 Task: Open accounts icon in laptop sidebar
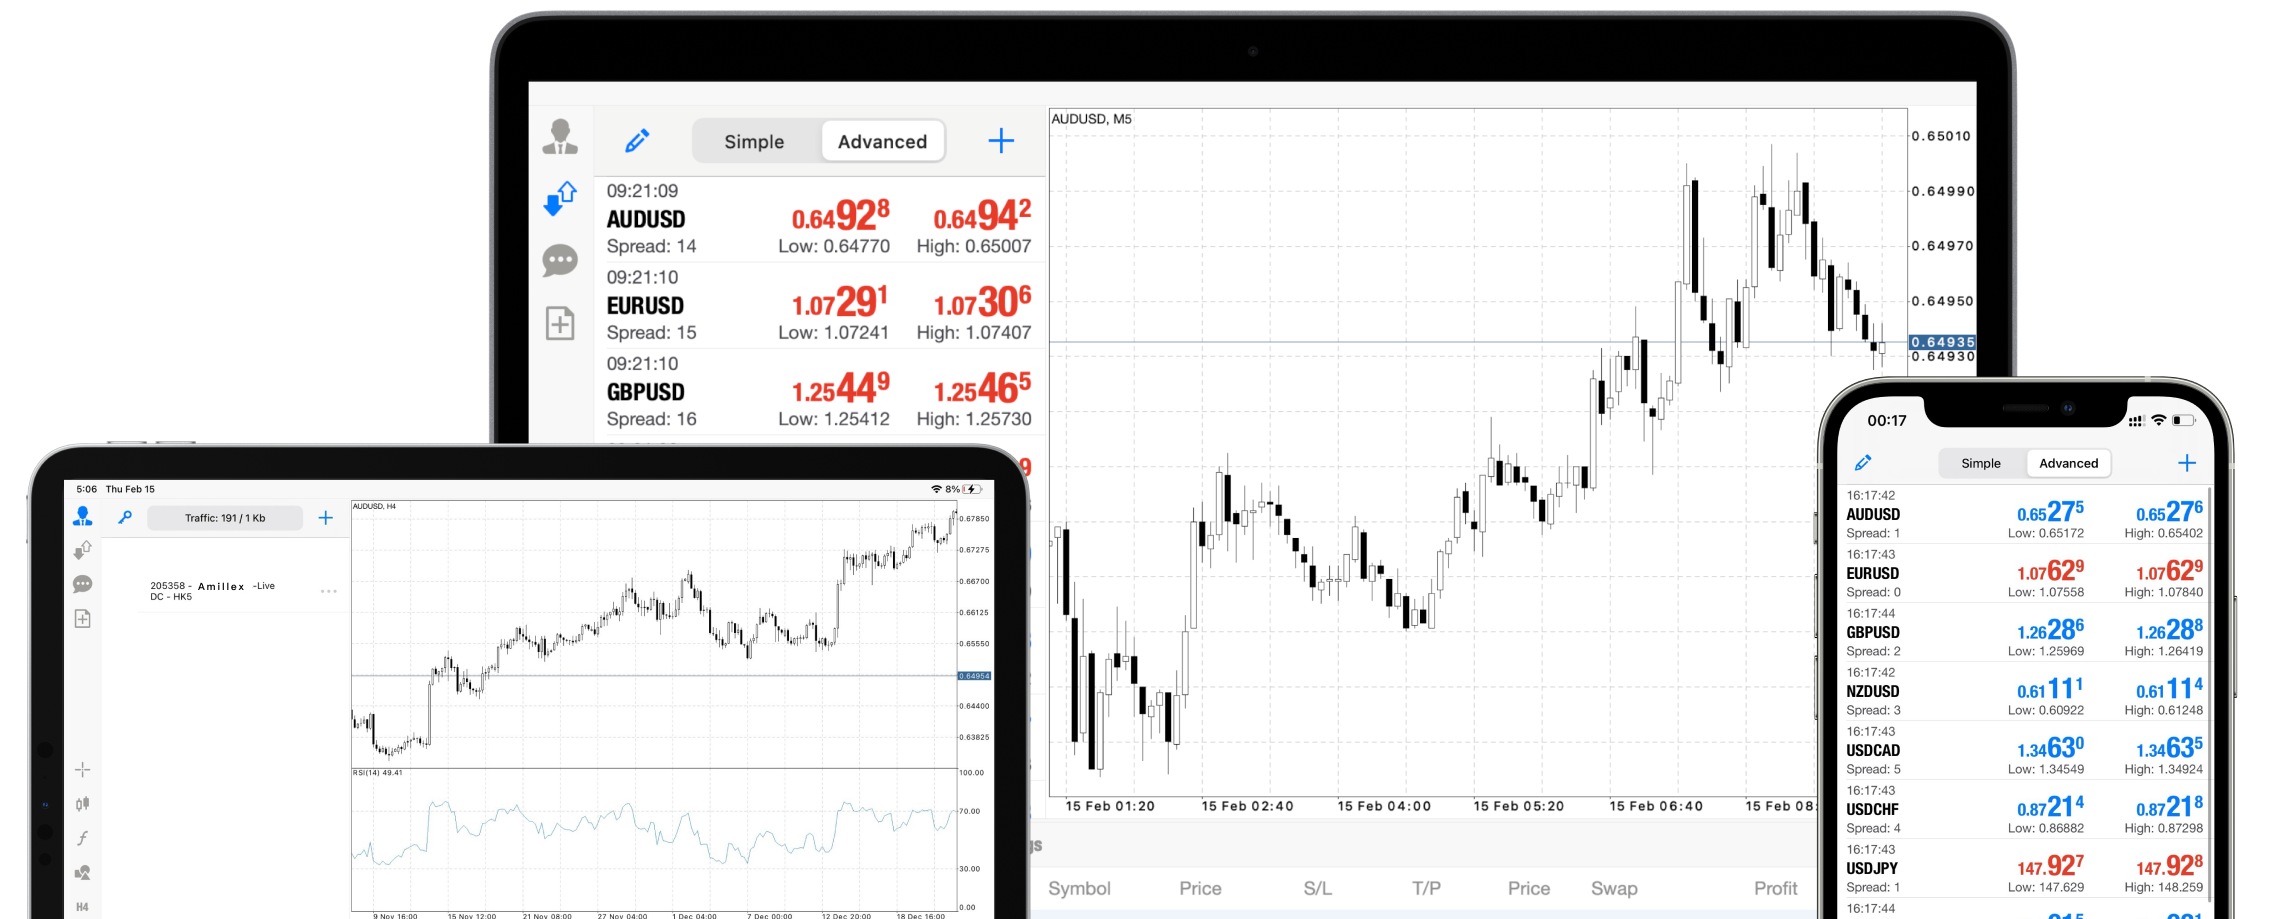click(560, 136)
